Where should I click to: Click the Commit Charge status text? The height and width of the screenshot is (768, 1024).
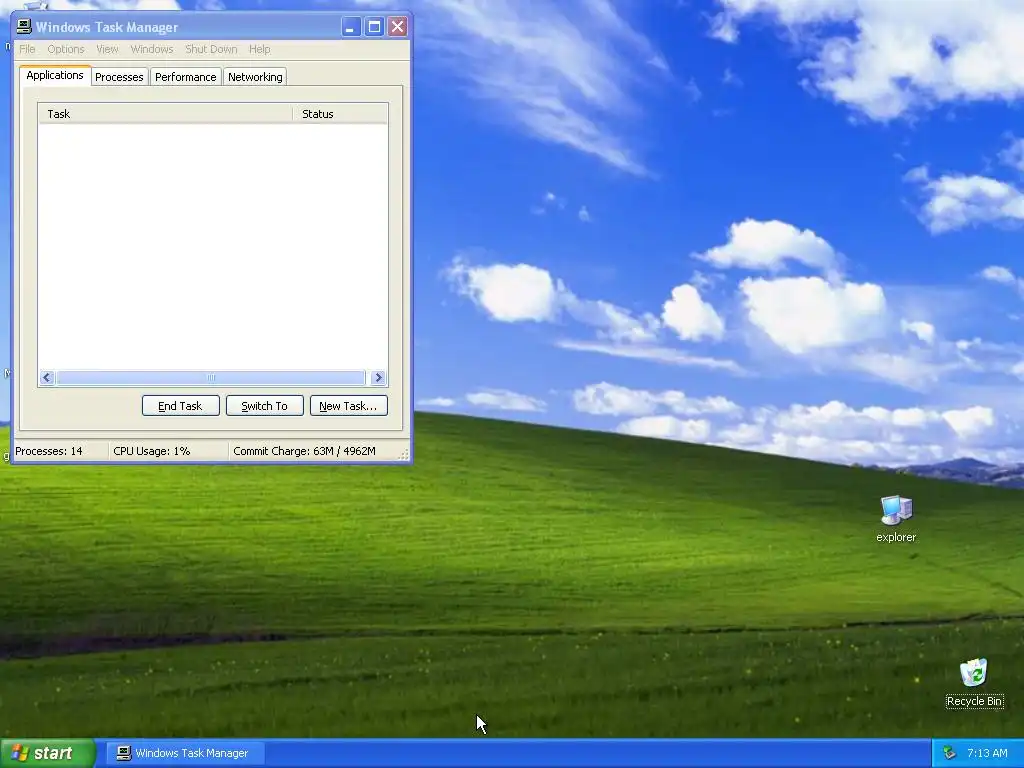tap(304, 451)
